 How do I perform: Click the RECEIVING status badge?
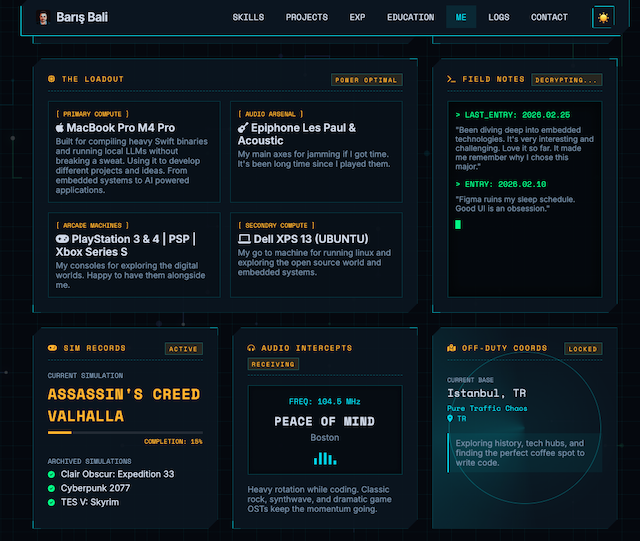[x=273, y=364]
